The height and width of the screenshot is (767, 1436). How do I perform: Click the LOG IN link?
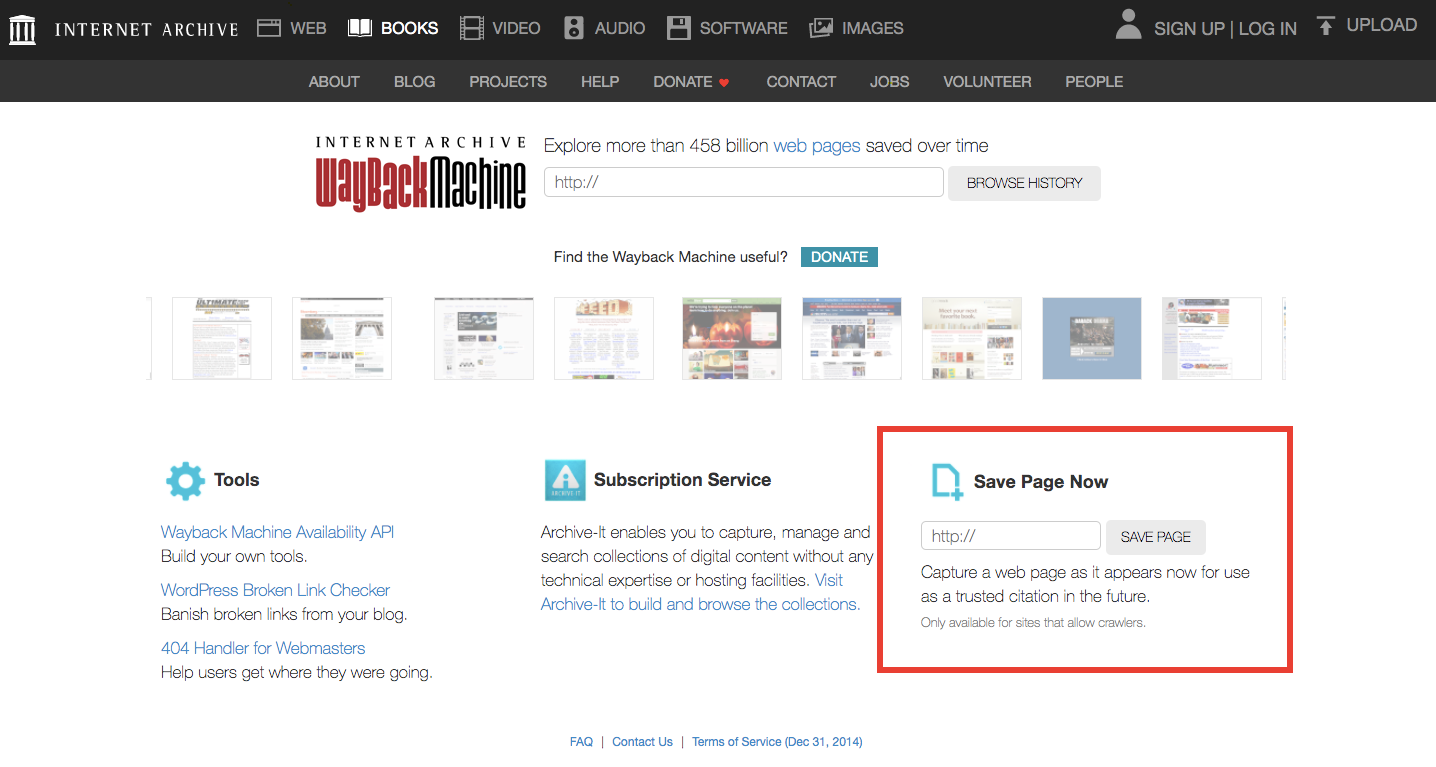[x=1268, y=29]
